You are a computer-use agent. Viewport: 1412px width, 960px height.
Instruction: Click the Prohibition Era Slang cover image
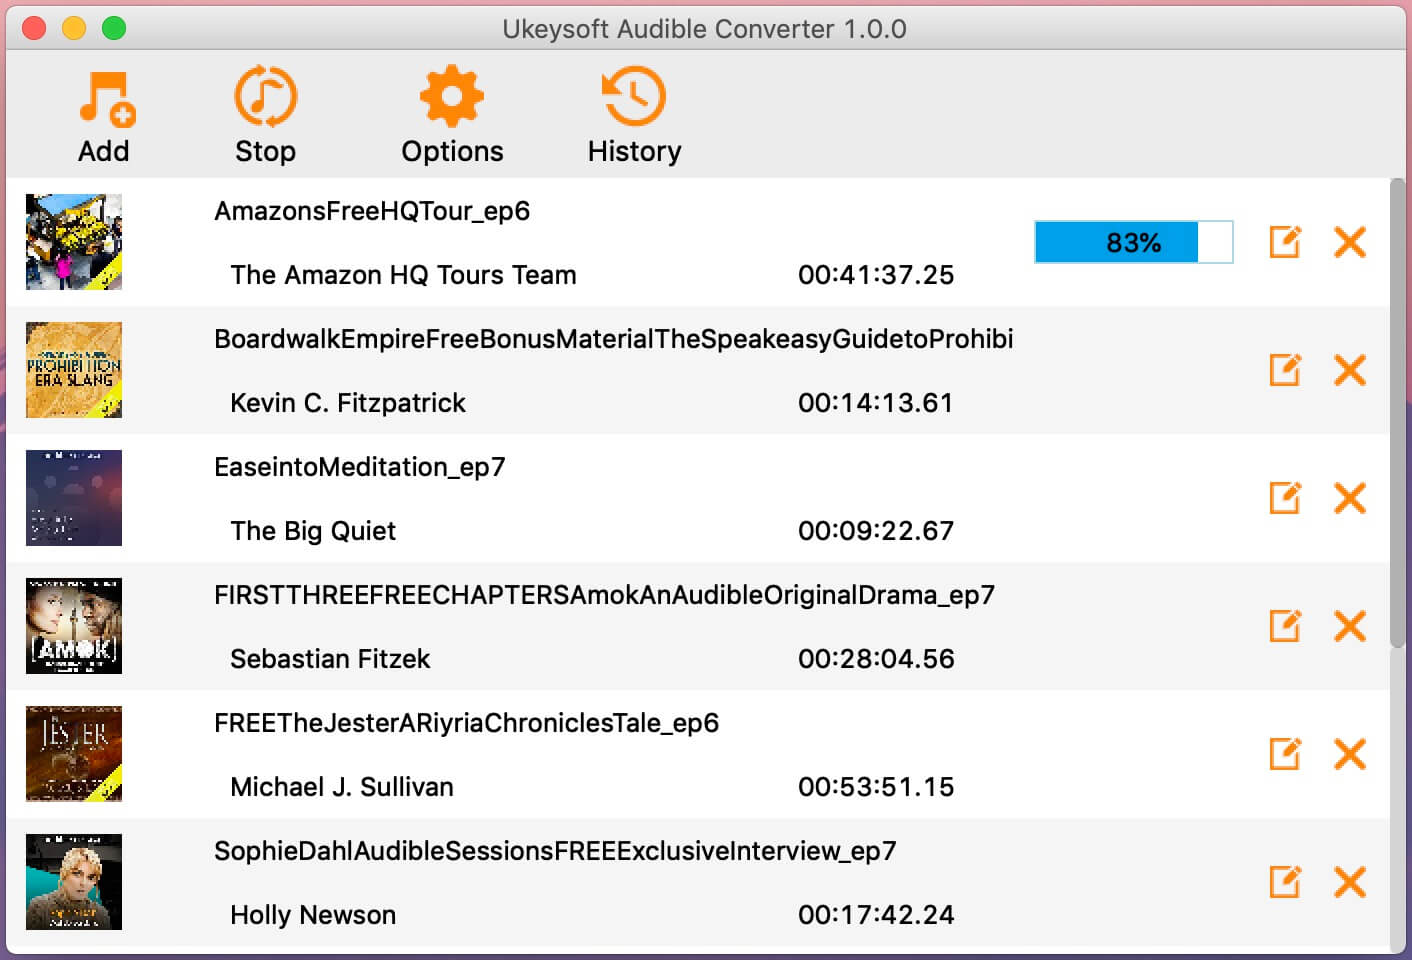(73, 370)
